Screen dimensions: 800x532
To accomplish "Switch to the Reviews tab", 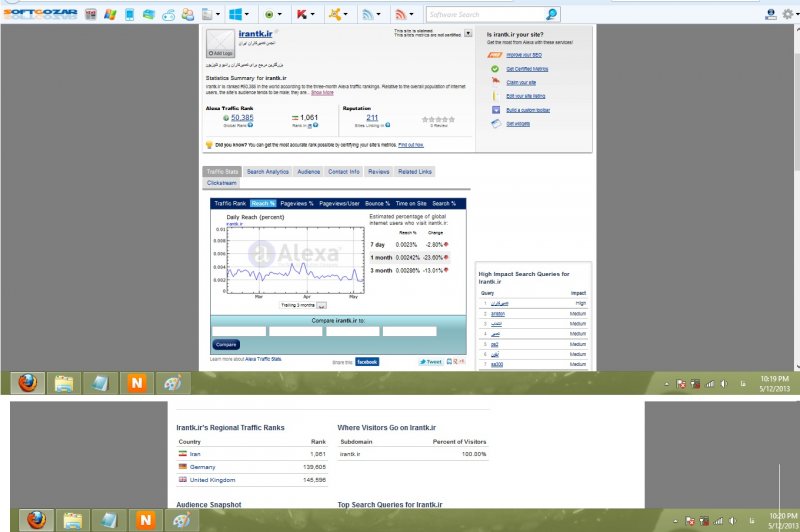I will tap(379, 172).
